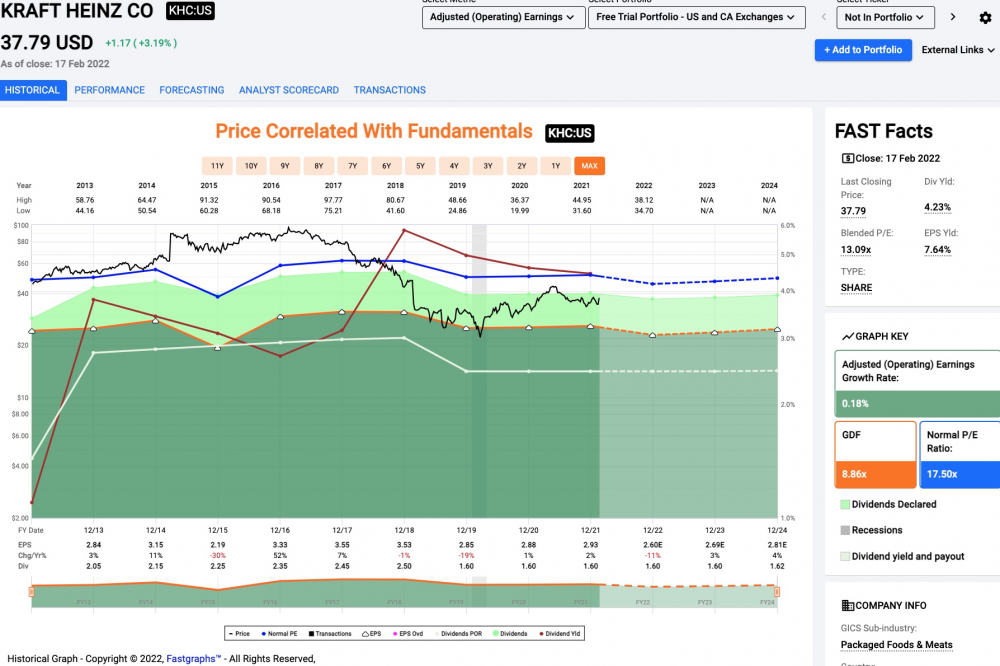Click the Graph Key line icon
The image size is (1000, 666).
[x=848, y=336]
